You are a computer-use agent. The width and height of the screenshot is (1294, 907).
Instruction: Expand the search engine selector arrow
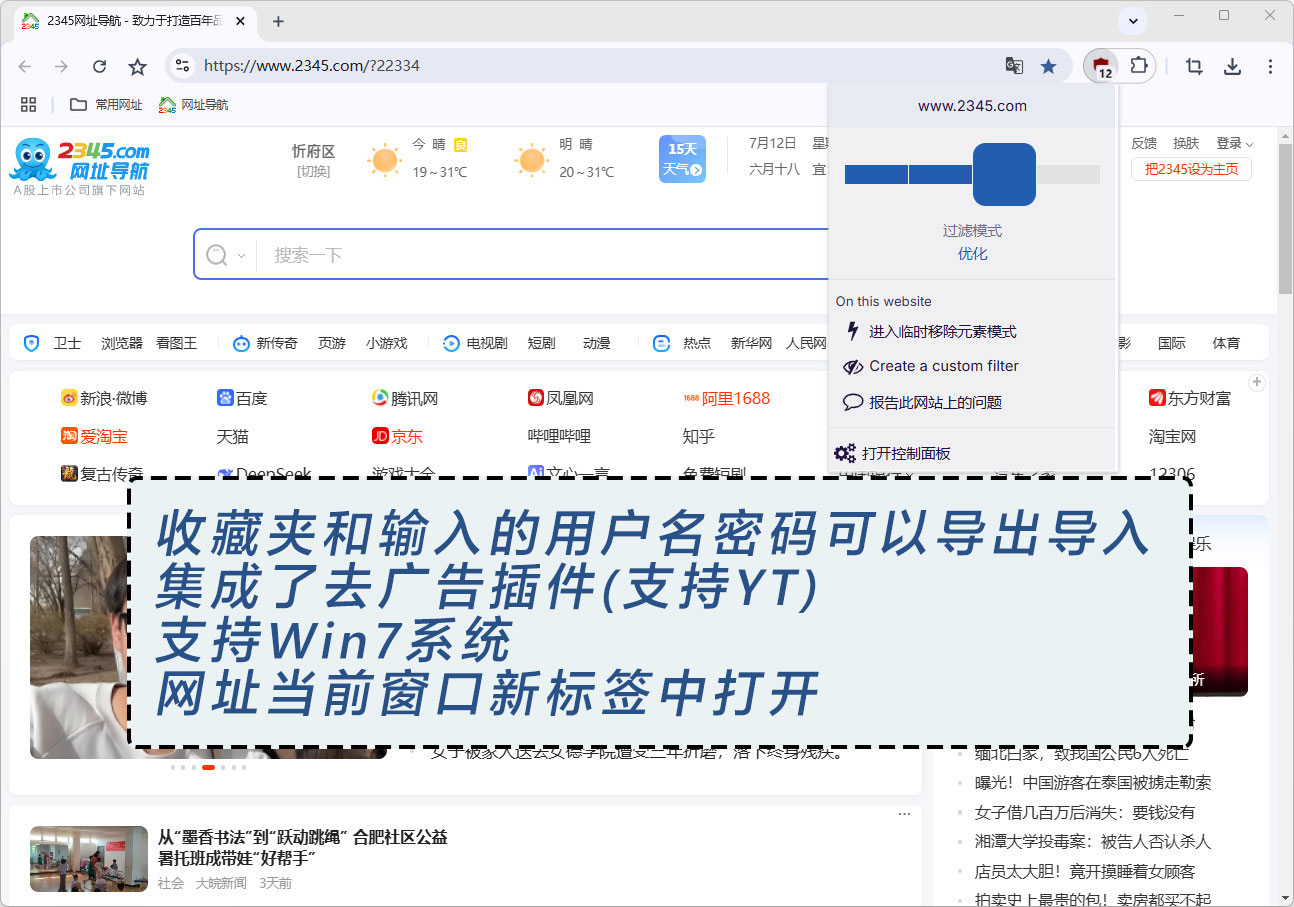pos(241,256)
